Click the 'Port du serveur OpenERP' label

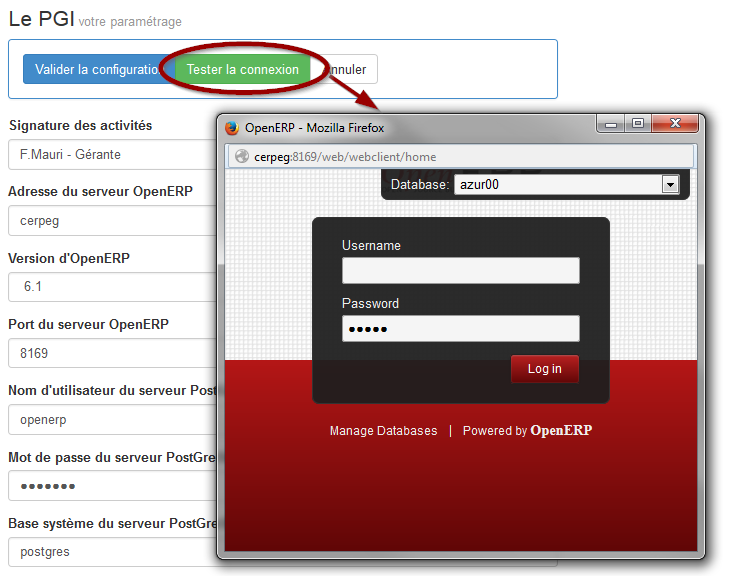click(x=88, y=324)
